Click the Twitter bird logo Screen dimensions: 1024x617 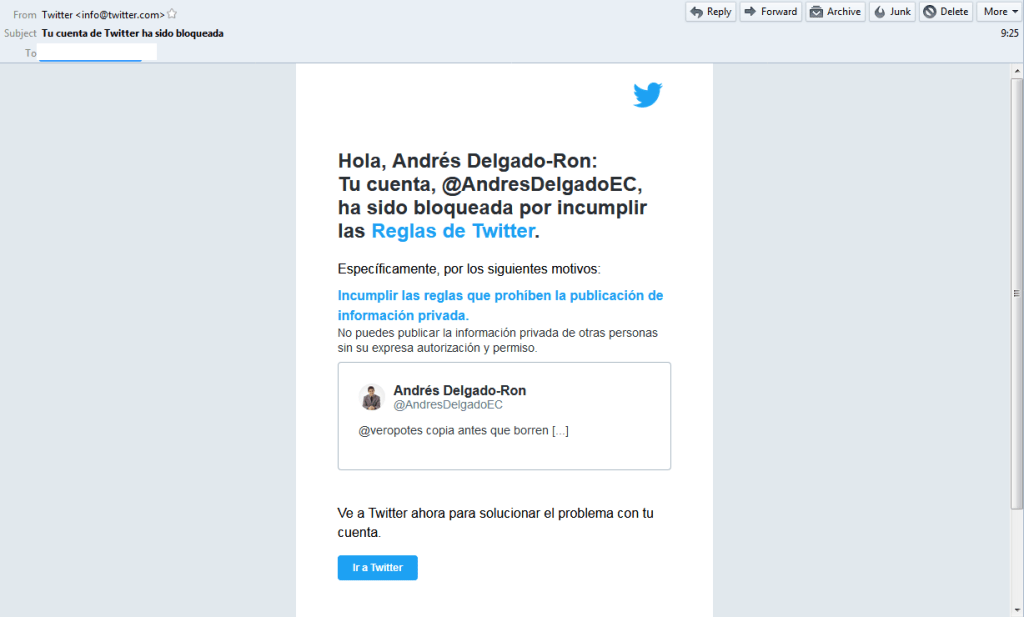(x=647, y=95)
